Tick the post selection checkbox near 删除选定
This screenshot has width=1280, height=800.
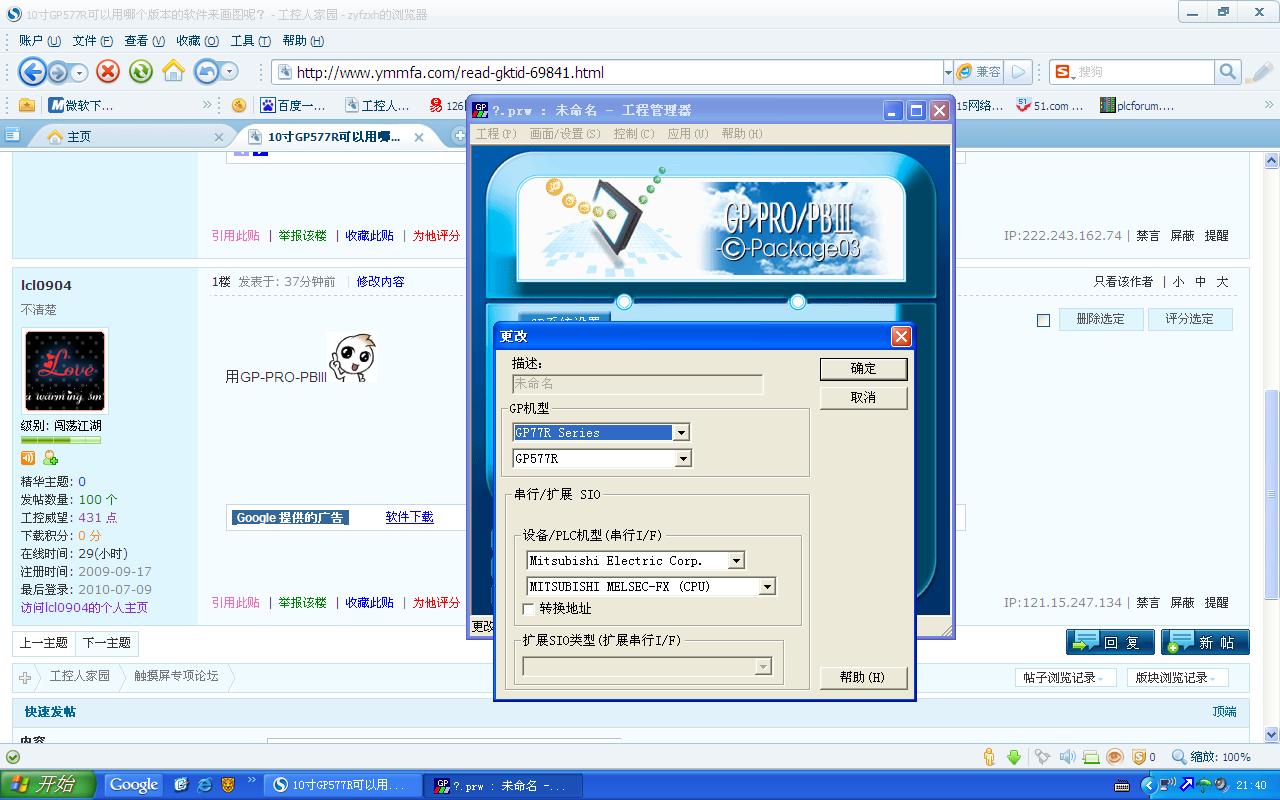1043,320
